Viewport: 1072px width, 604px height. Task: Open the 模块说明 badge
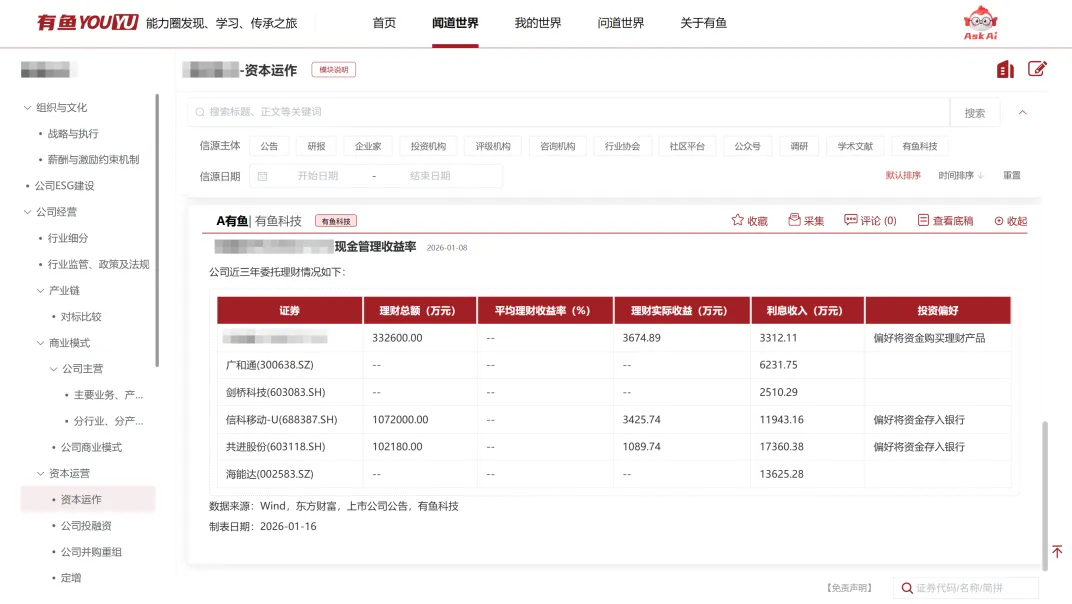(x=334, y=70)
